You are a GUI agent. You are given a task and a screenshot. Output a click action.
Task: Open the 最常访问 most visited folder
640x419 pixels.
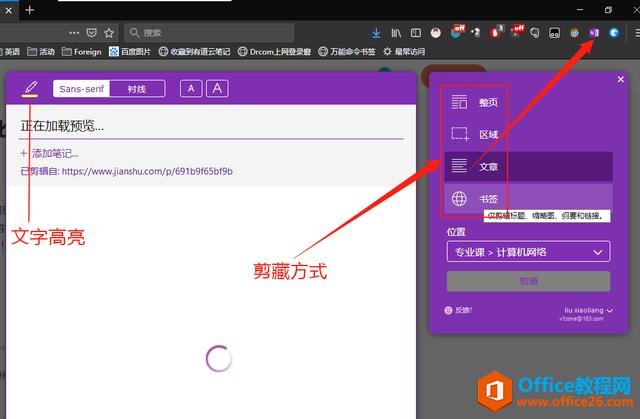tap(404, 51)
